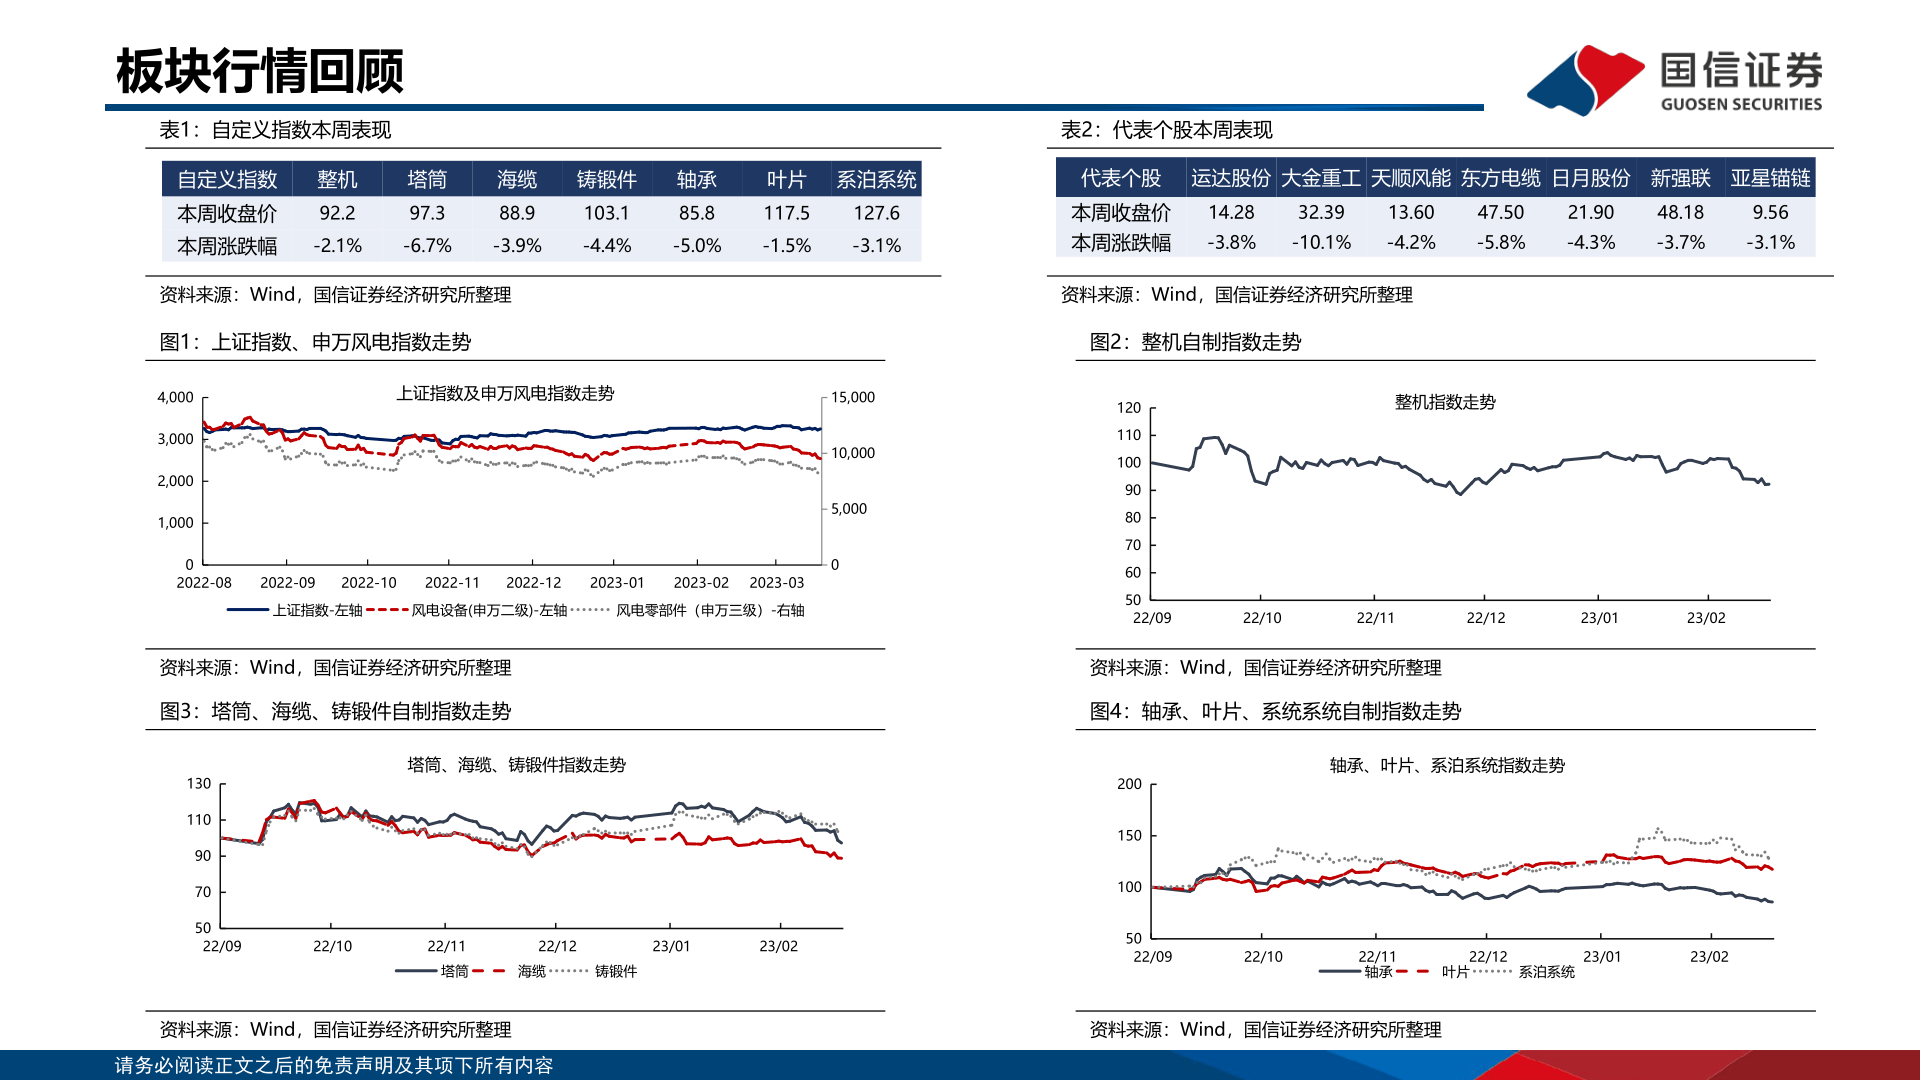This screenshot has height=1080, width=1920.
Task: Click the chart title 上证指数及申万风电指数走势
Action: tap(505, 394)
